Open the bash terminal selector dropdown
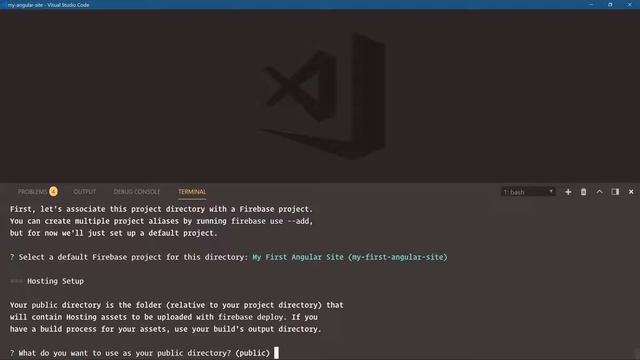640x360 pixels. pos(528,192)
